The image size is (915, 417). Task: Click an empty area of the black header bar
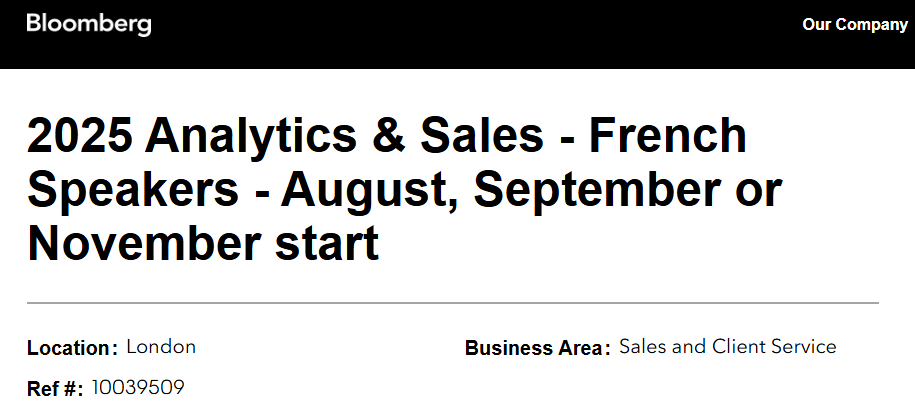(x=467, y=34)
